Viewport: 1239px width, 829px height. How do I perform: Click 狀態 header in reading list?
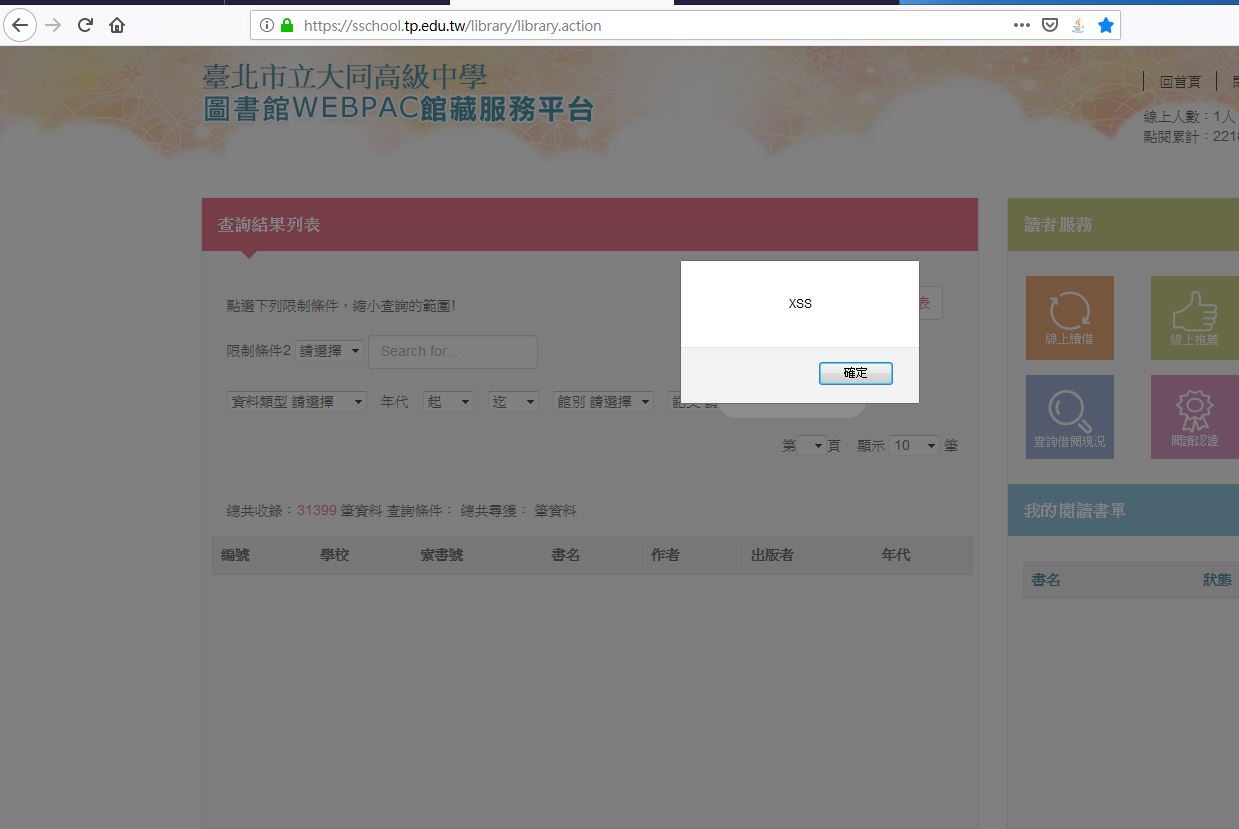pos(1217,580)
